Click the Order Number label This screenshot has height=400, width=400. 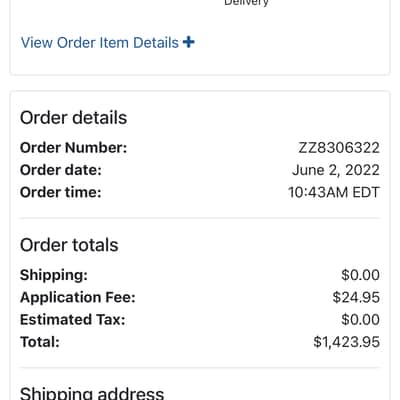click(74, 148)
